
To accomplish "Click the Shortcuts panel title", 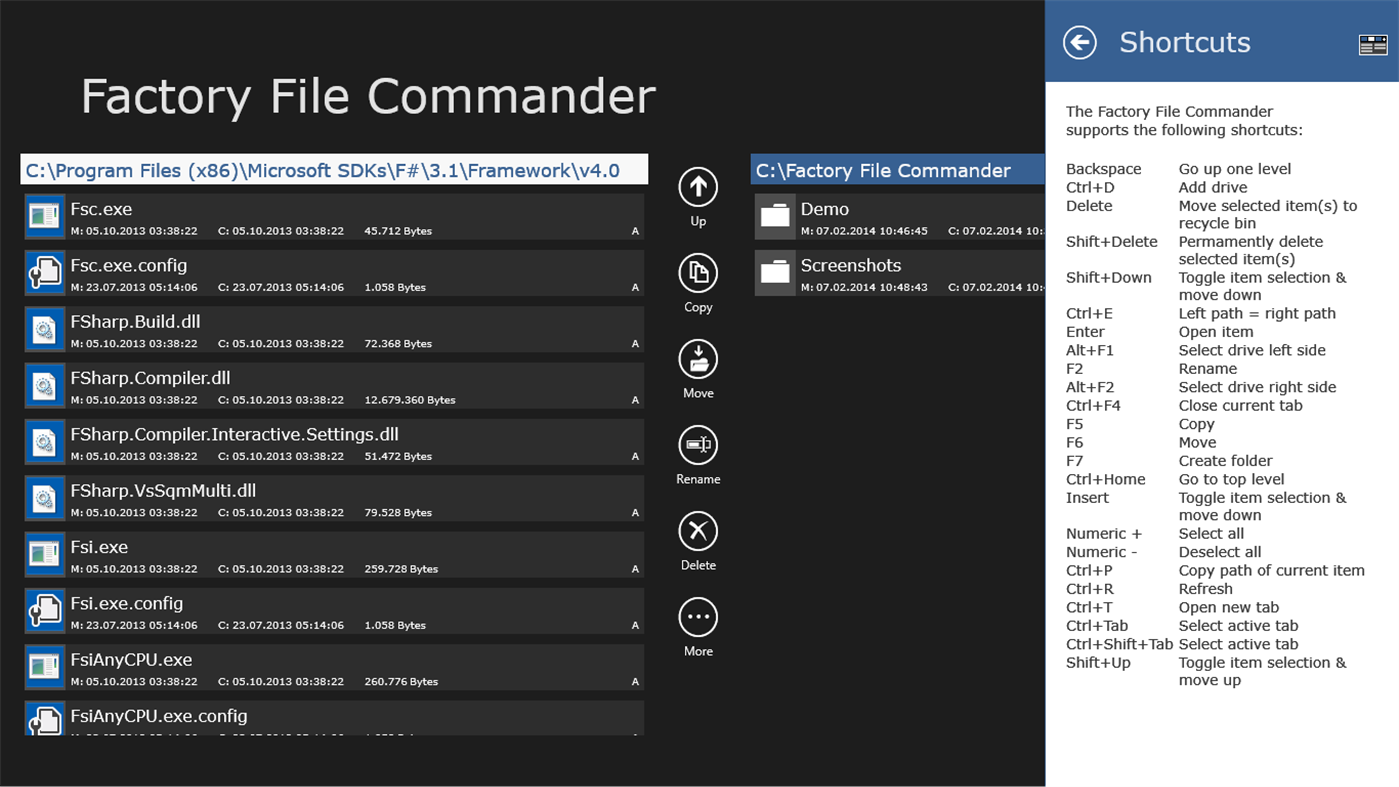I will pos(1185,42).
